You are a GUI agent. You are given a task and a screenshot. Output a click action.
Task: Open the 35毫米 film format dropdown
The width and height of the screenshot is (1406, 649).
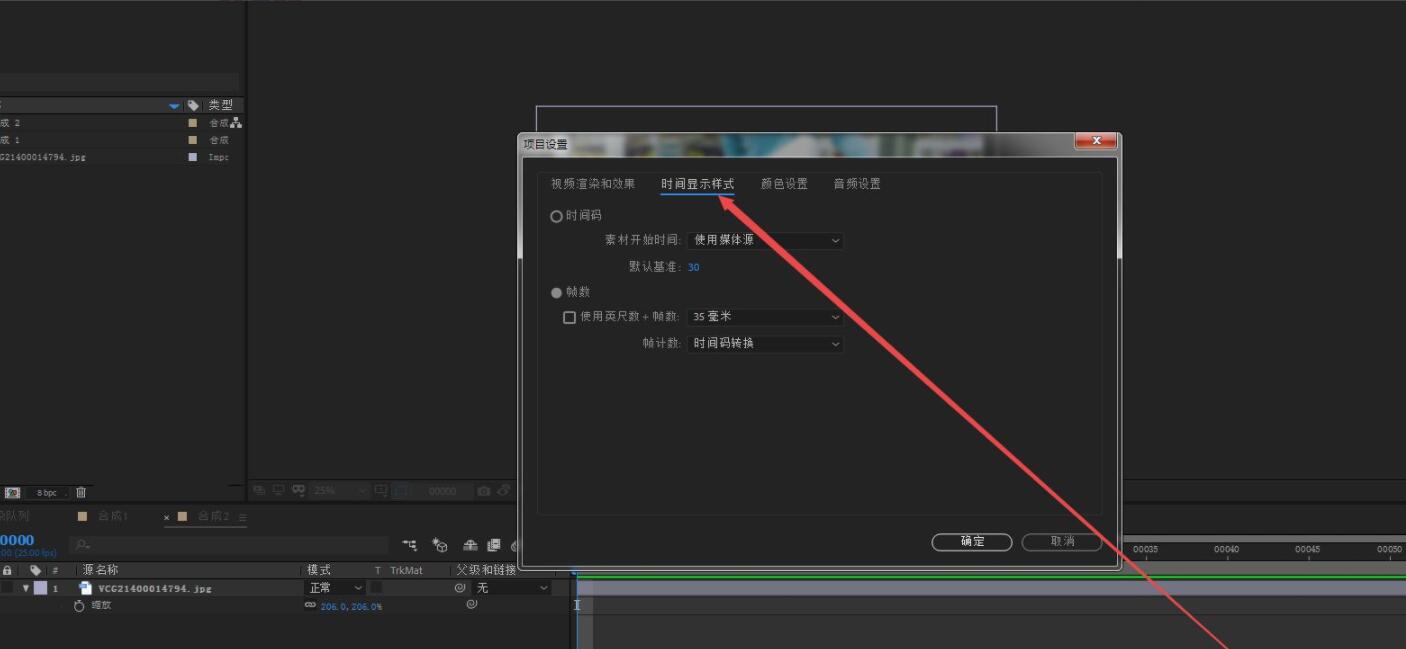pos(765,316)
